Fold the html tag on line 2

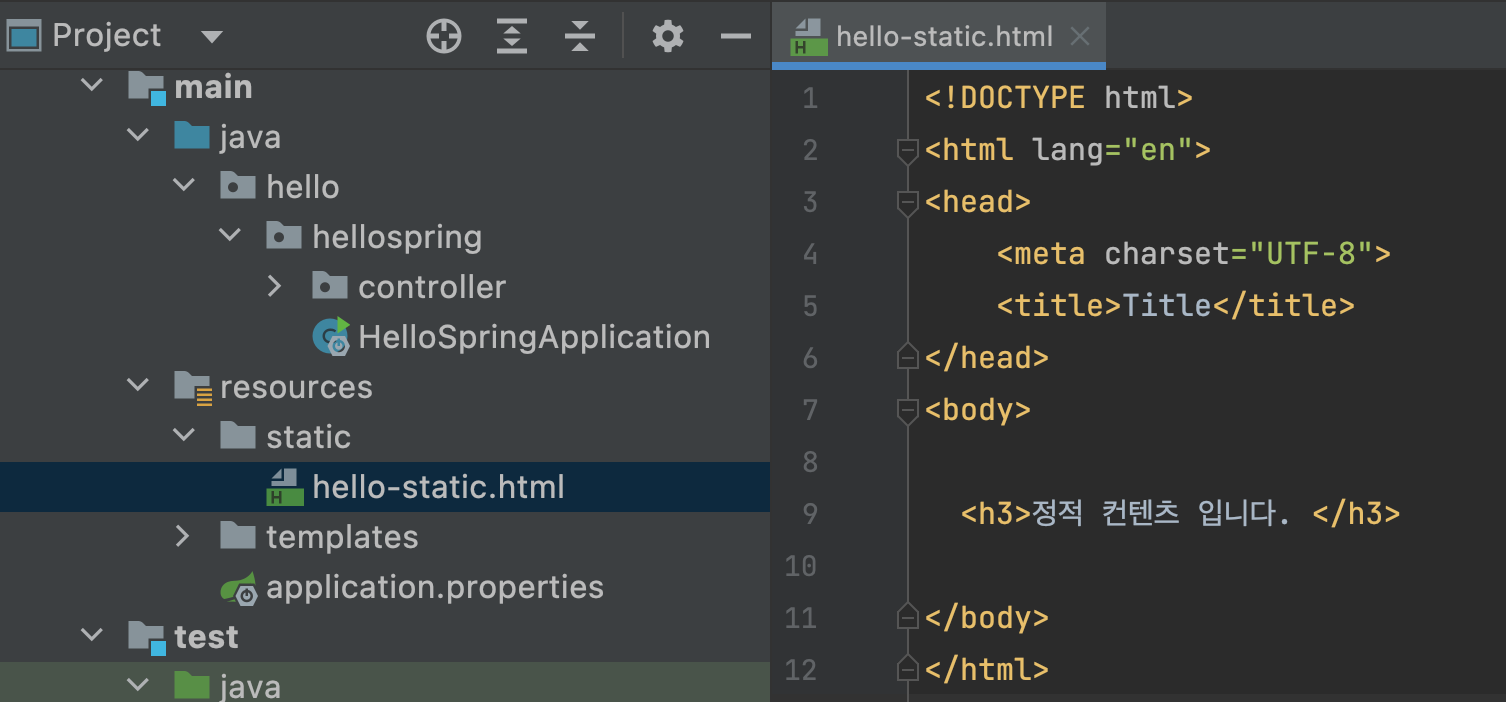pyautogui.click(x=907, y=151)
